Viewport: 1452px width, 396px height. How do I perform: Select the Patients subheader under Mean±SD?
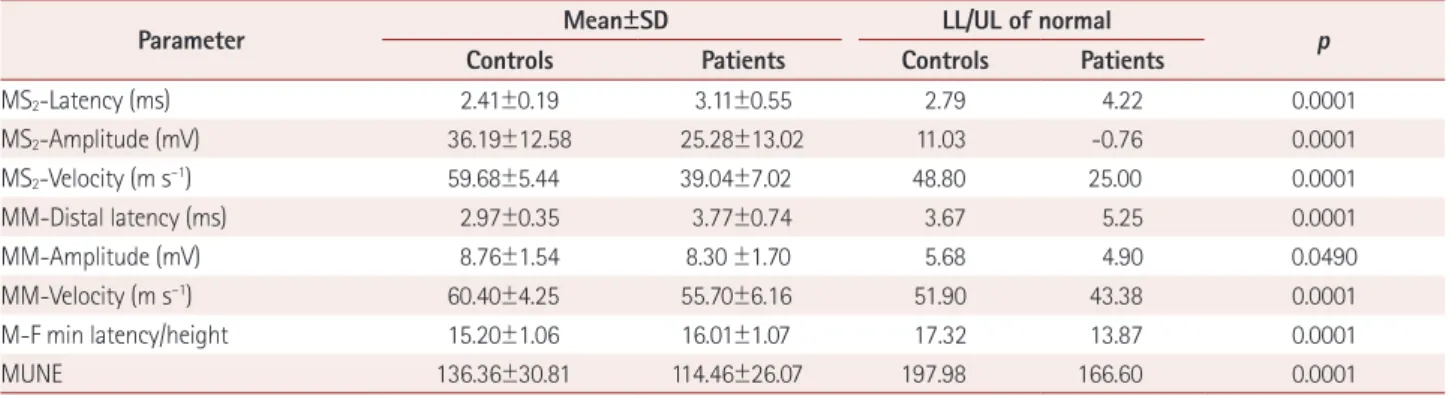point(741,61)
